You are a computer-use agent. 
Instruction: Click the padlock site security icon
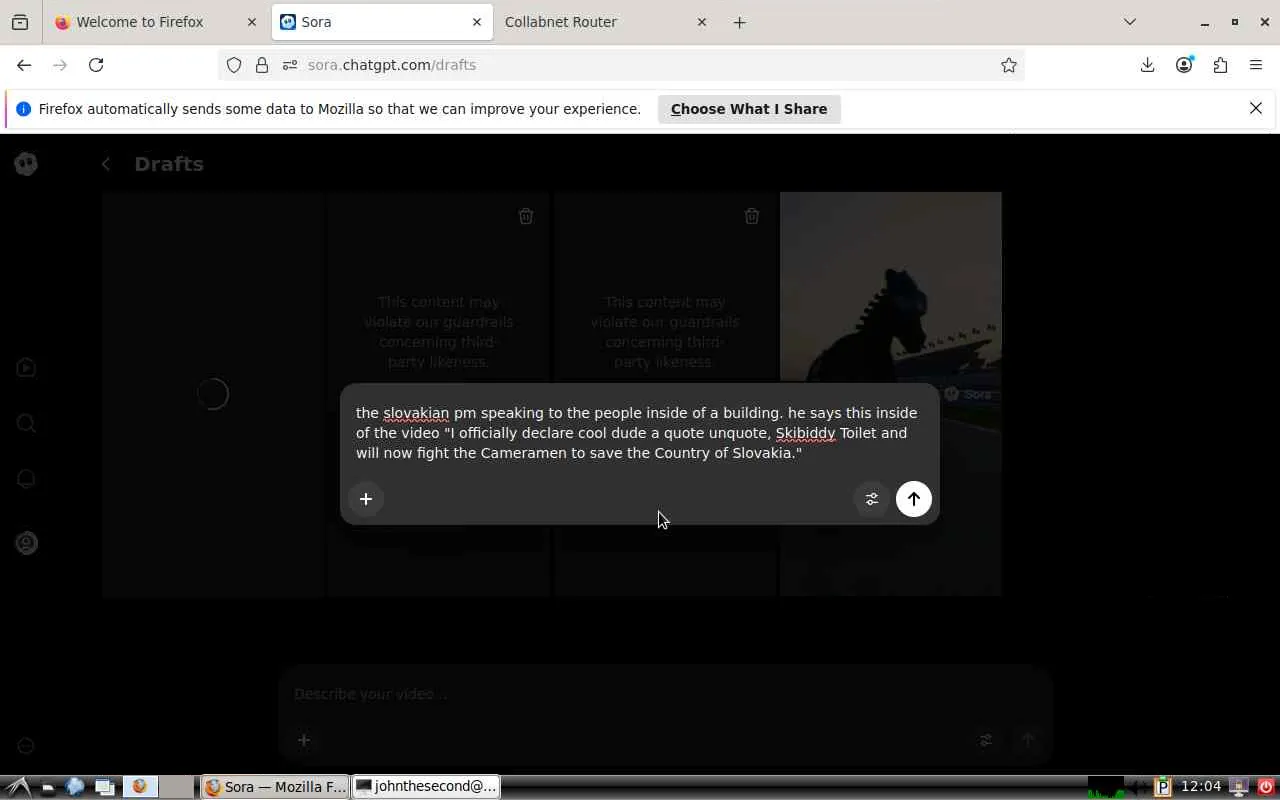pos(262,65)
